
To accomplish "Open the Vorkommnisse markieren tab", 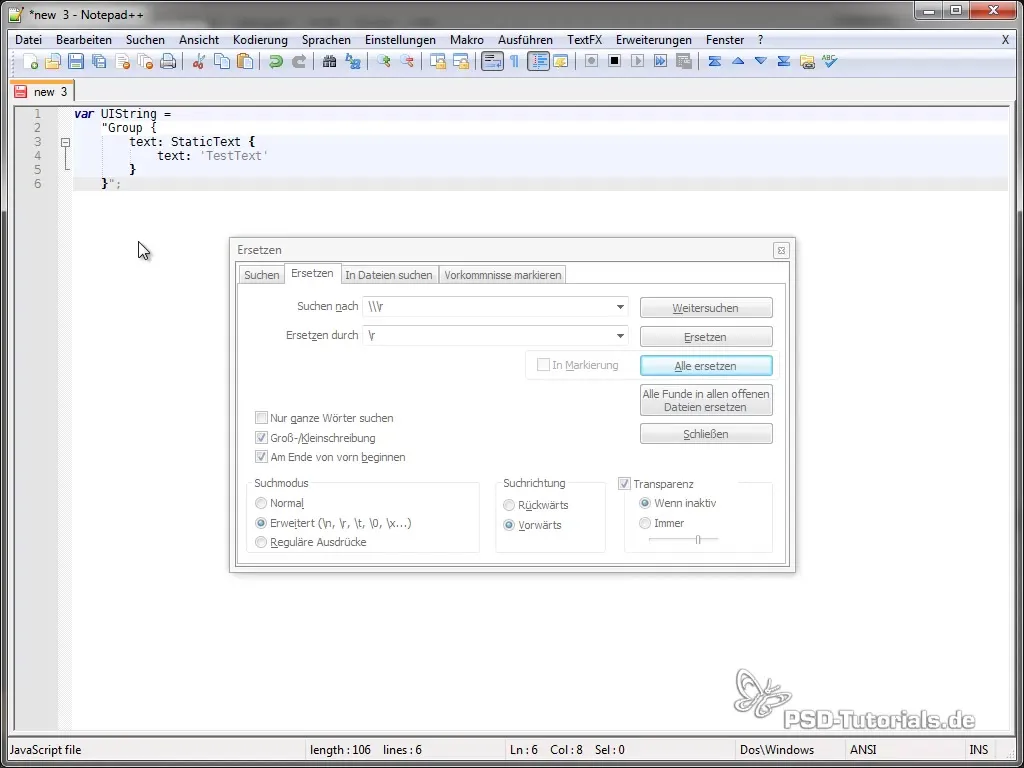I will click(503, 275).
